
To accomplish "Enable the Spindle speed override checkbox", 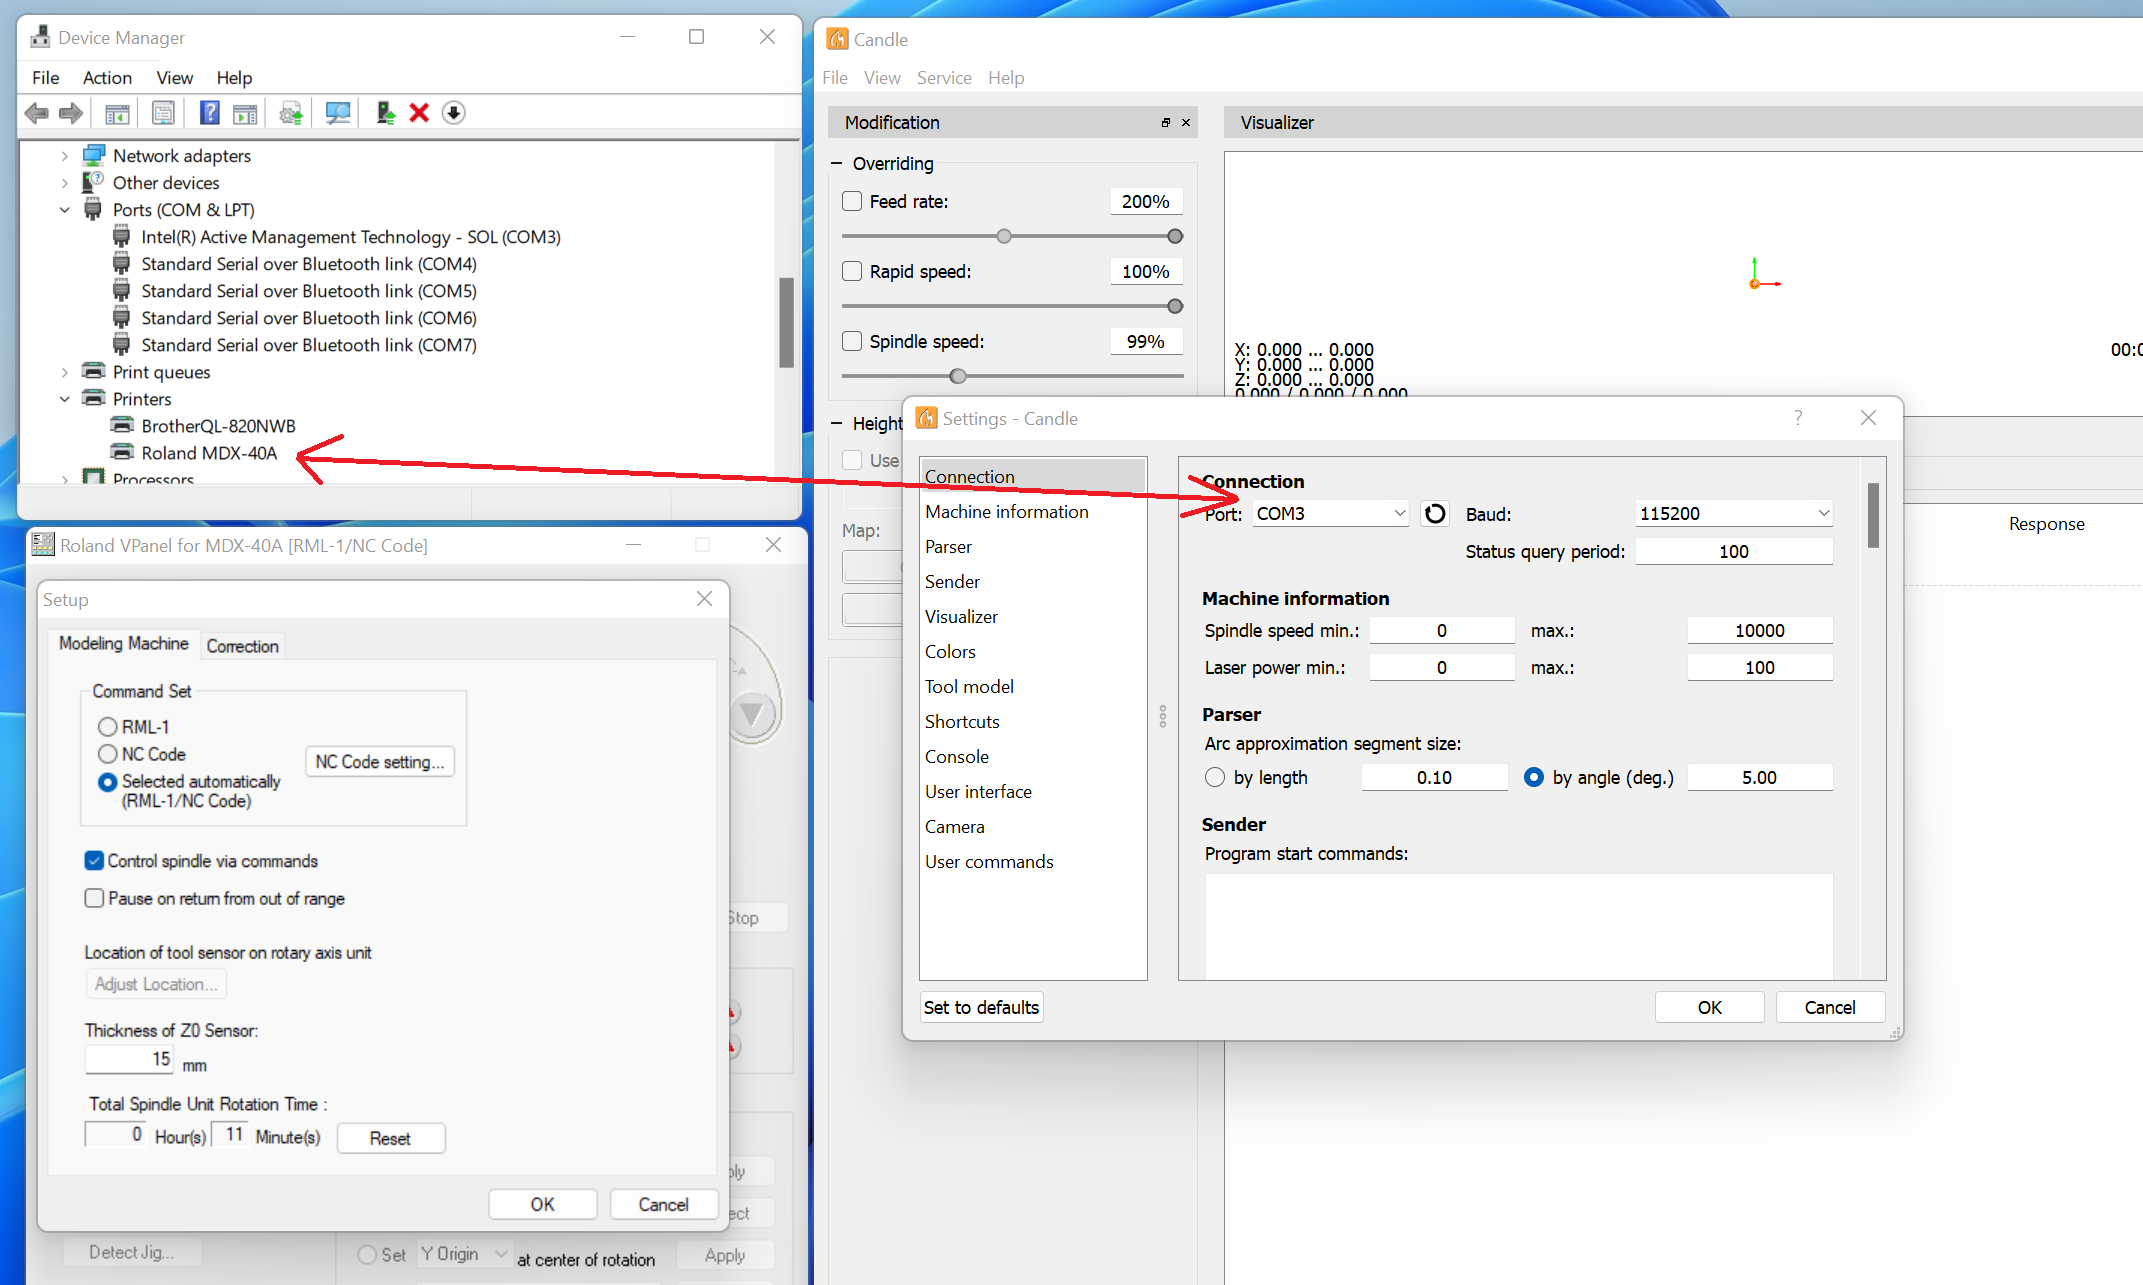I will click(x=852, y=342).
